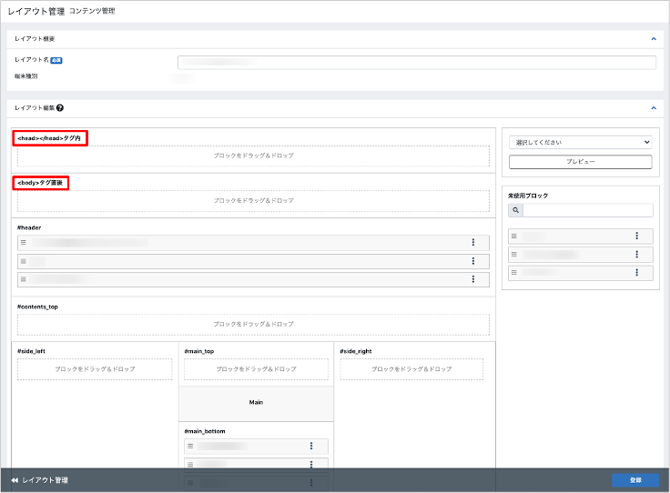Collapse the レイアウト概要 panel

[653, 39]
